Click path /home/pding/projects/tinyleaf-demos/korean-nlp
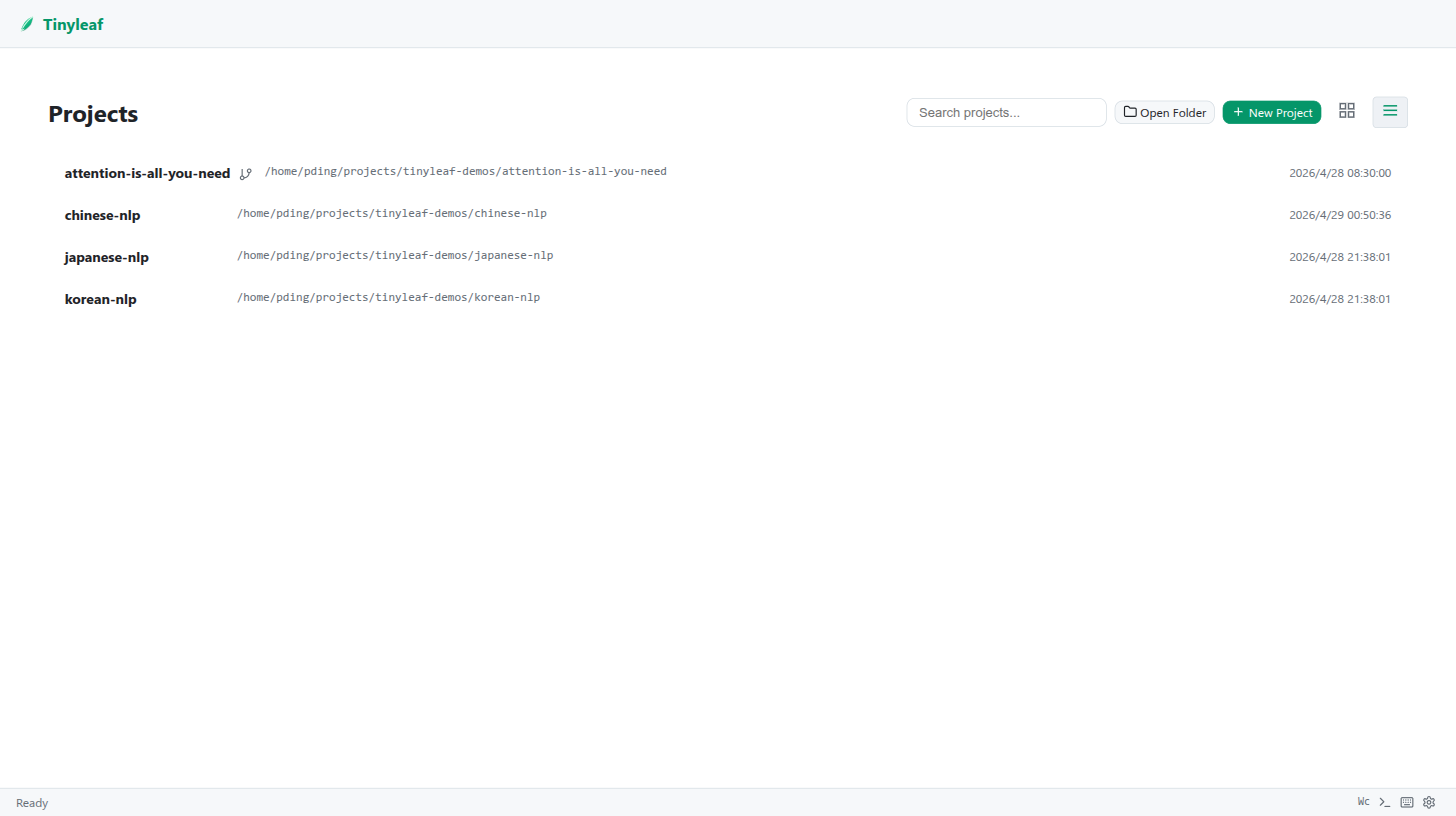 pyautogui.click(x=388, y=298)
